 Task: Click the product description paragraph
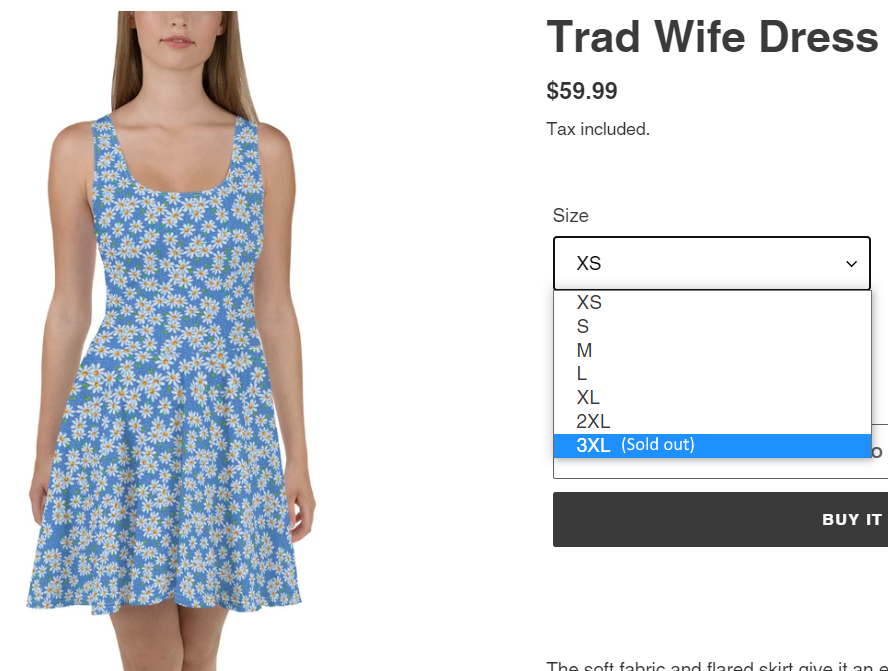[x=717, y=666]
